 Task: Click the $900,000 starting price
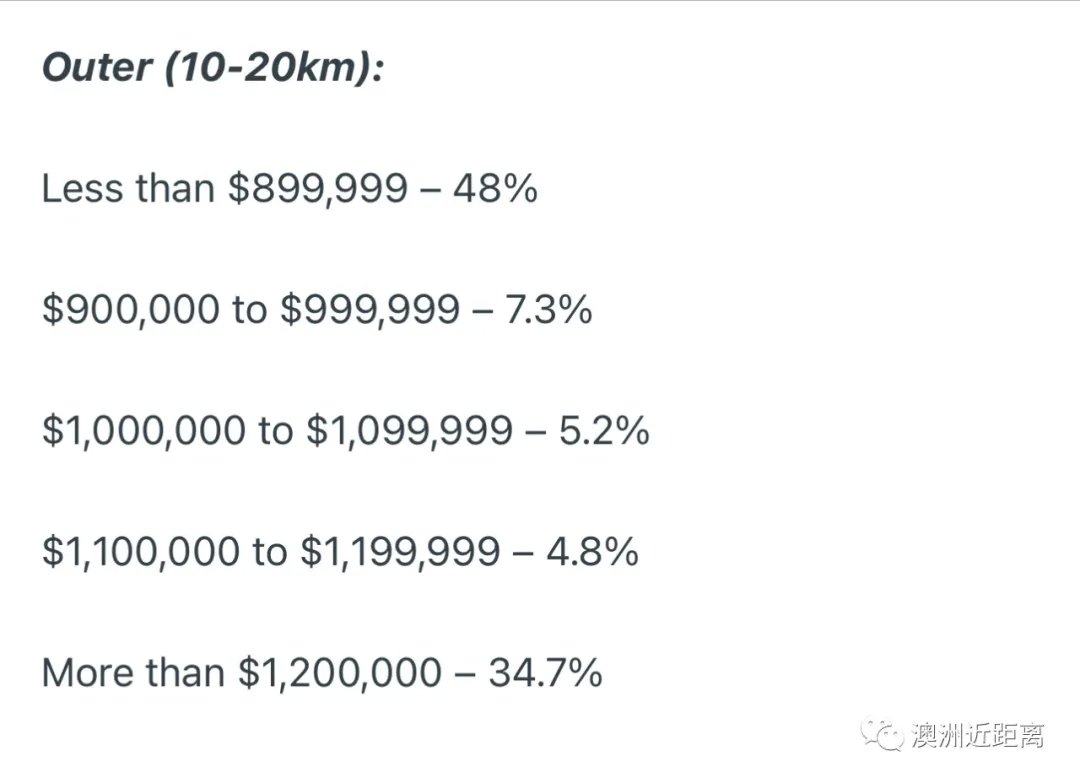click(x=131, y=310)
